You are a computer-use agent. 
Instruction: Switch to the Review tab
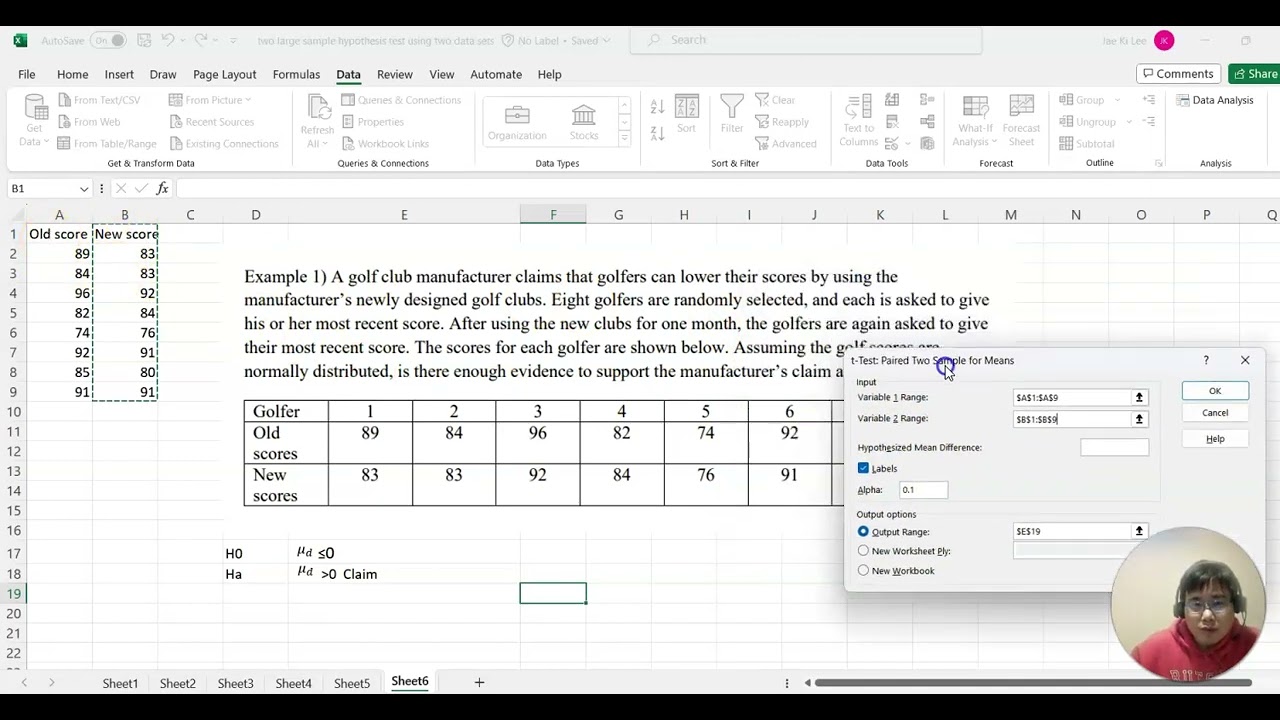(x=394, y=74)
